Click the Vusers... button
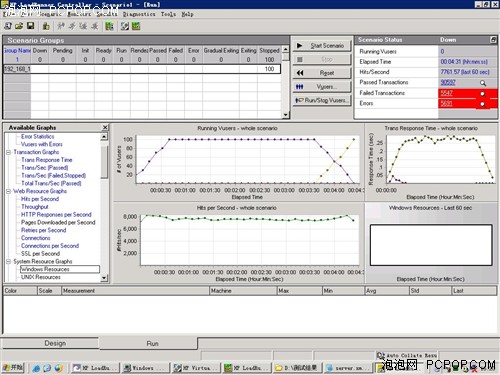Screen dimensions: 500x375 pos(322,87)
